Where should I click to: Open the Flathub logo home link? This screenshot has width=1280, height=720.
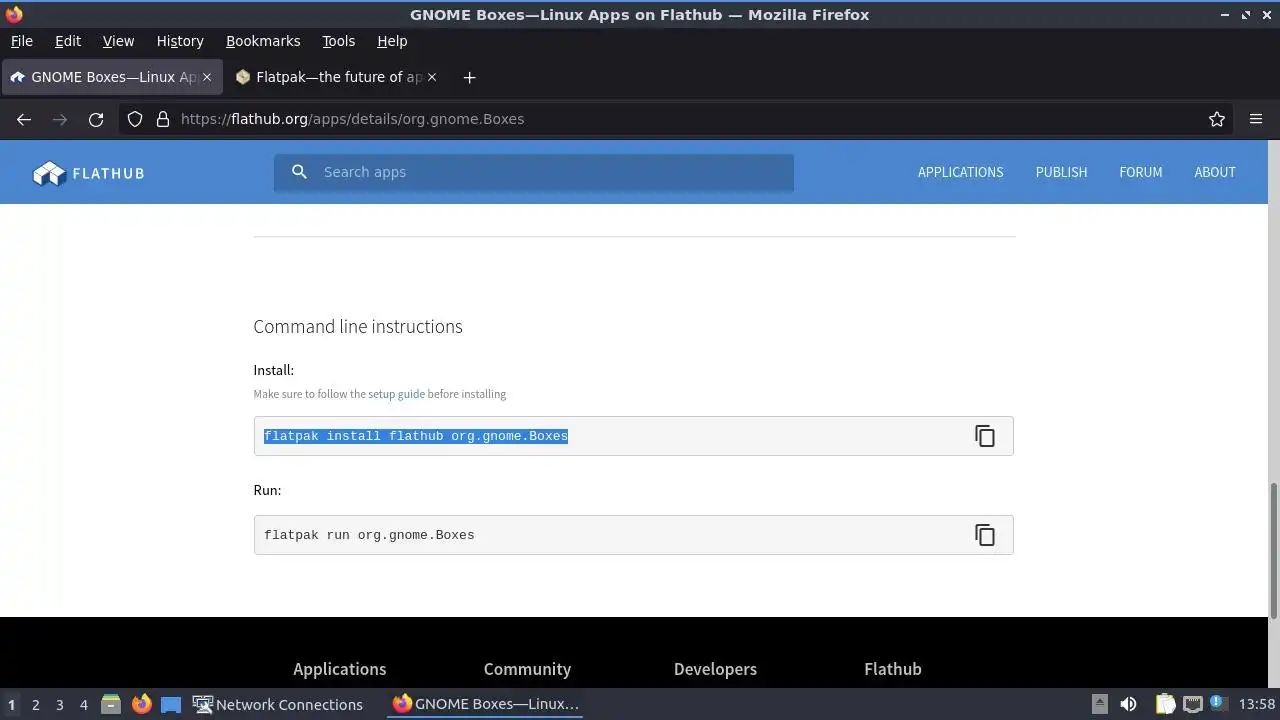pos(89,173)
